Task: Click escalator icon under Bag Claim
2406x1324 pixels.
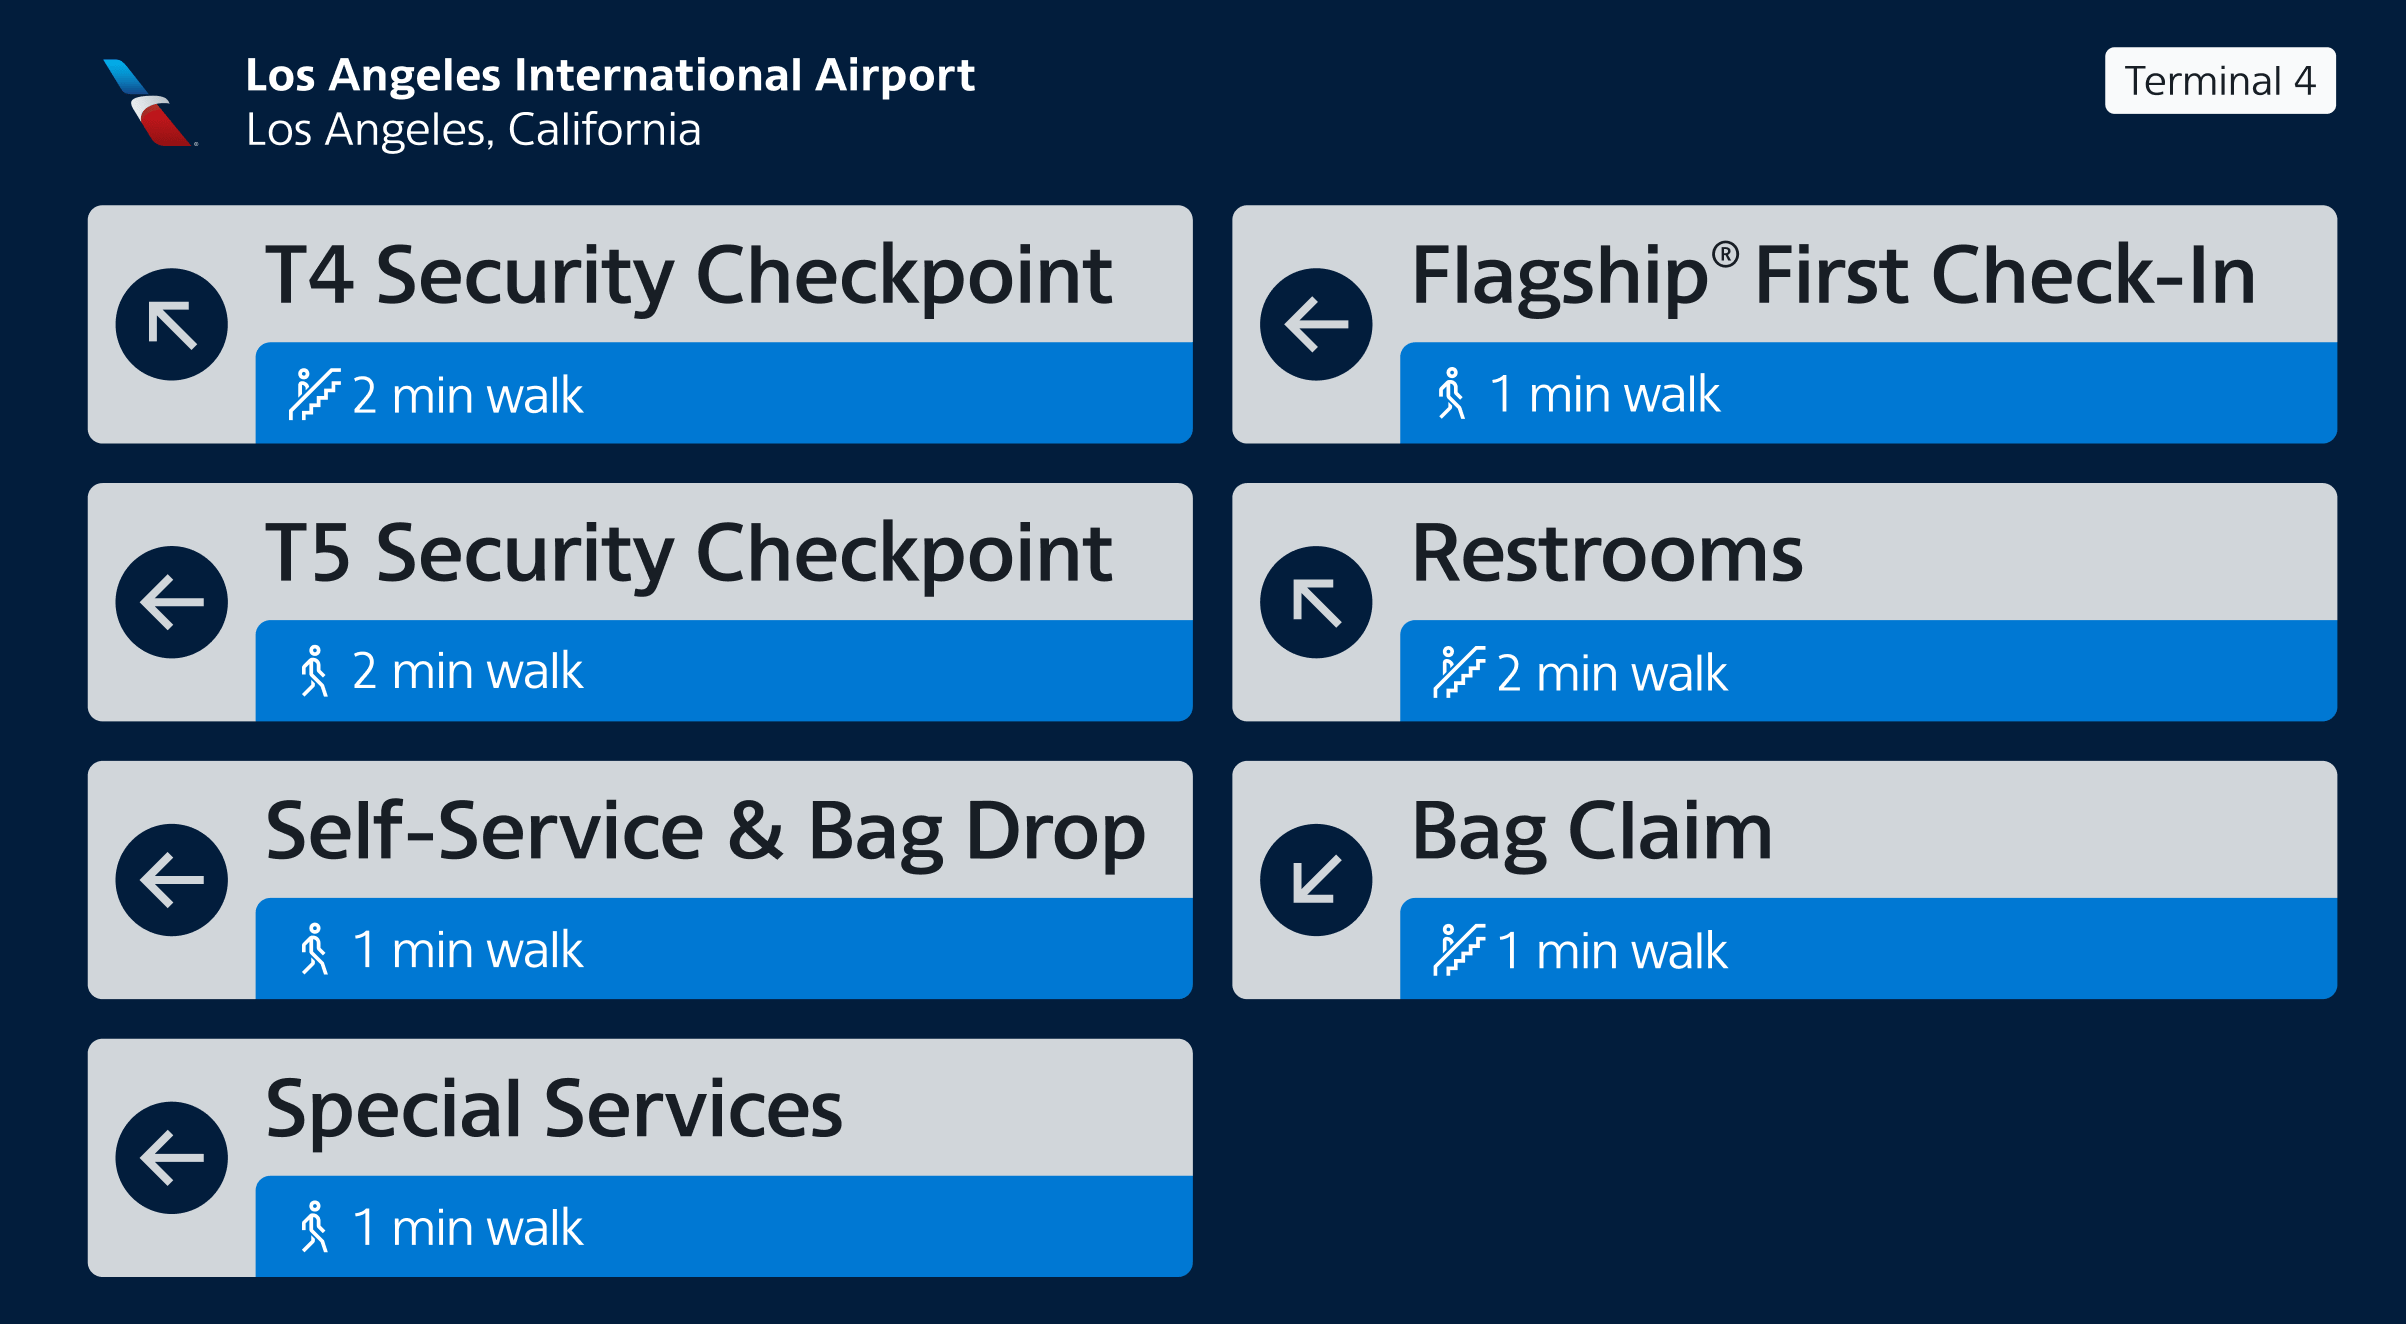Action: coord(1458,950)
